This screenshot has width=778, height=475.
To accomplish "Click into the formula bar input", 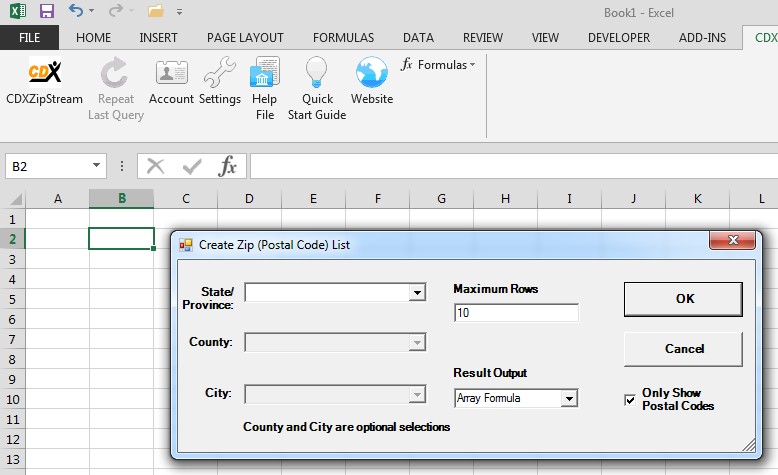I will coord(514,166).
